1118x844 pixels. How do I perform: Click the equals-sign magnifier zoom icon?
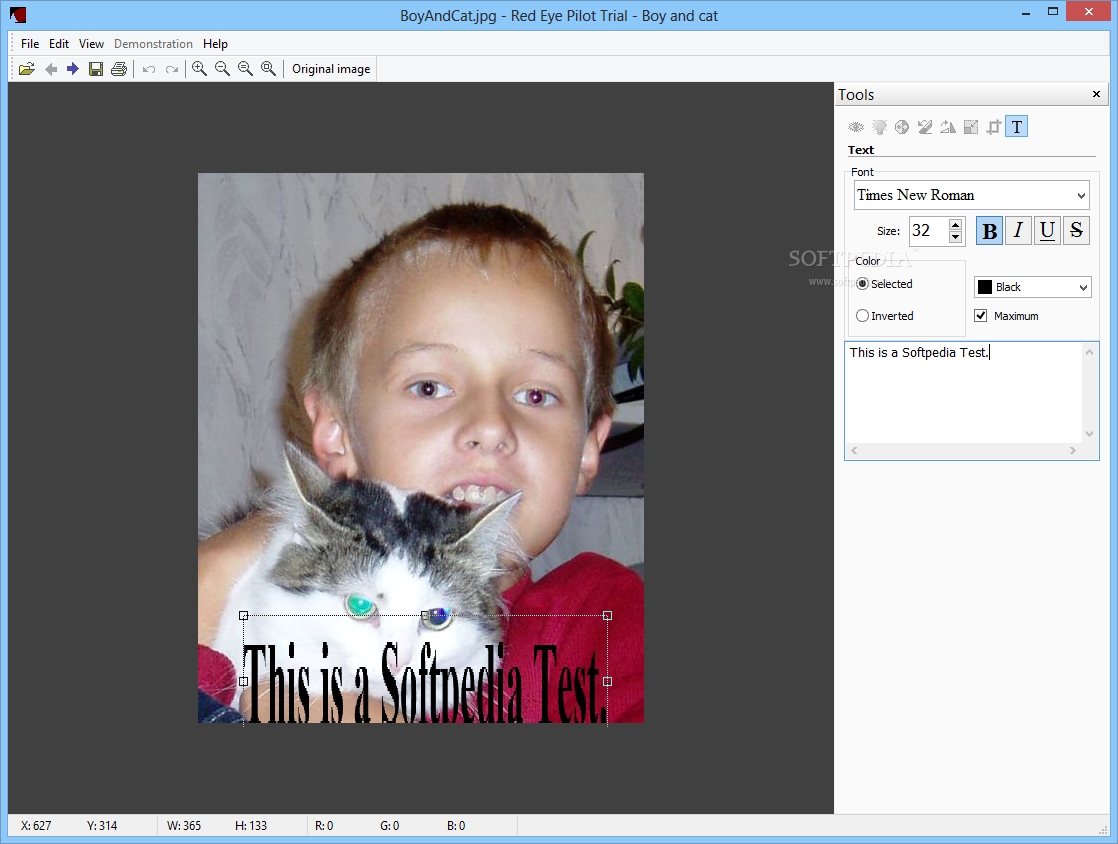(245, 69)
